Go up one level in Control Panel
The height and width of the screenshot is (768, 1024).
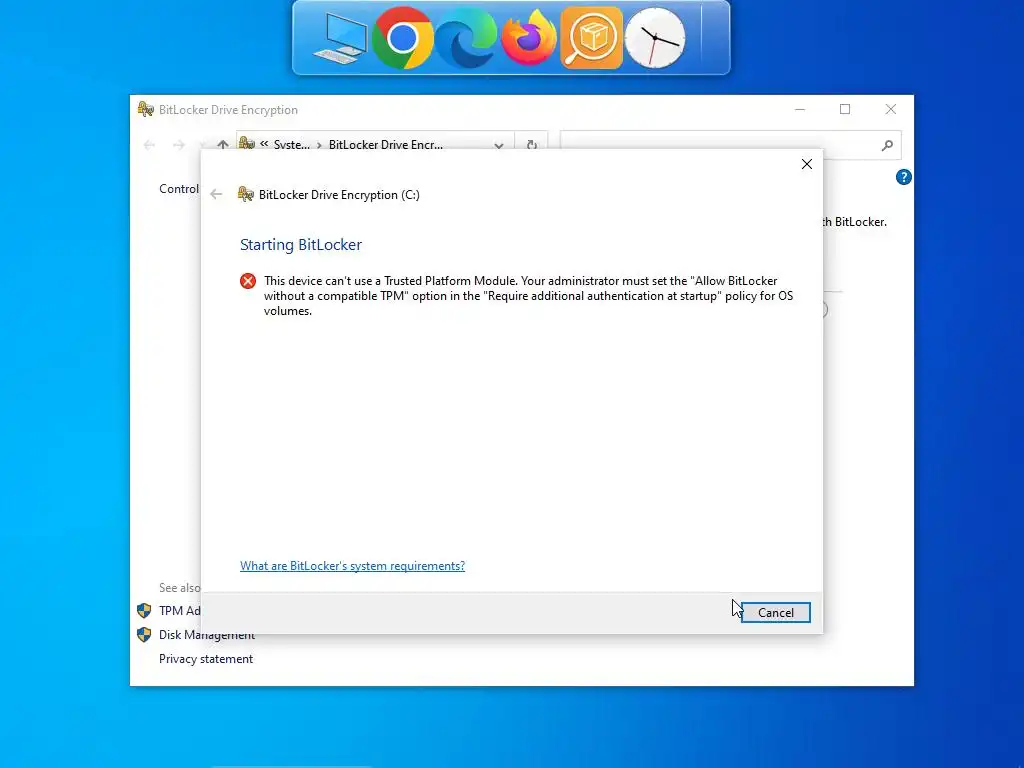coord(223,145)
